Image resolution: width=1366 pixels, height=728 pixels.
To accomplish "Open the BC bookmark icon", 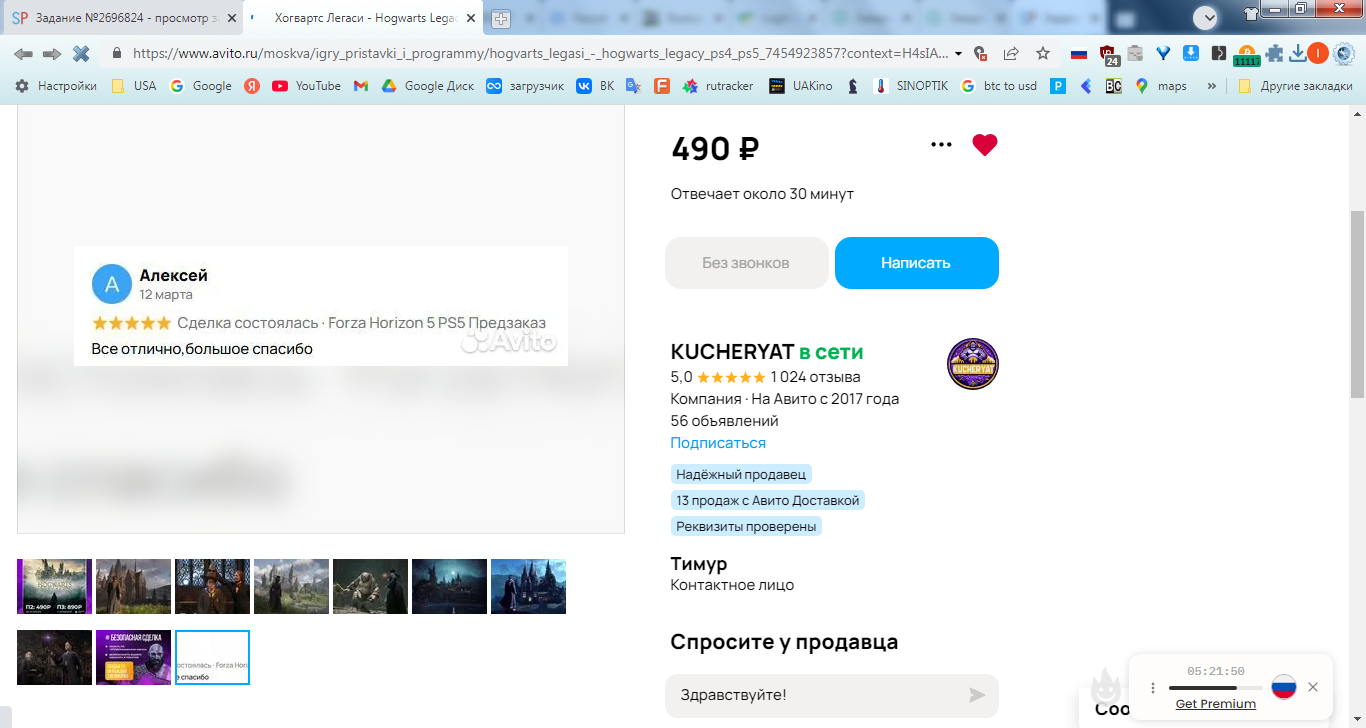I will (x=1114, y=86).
